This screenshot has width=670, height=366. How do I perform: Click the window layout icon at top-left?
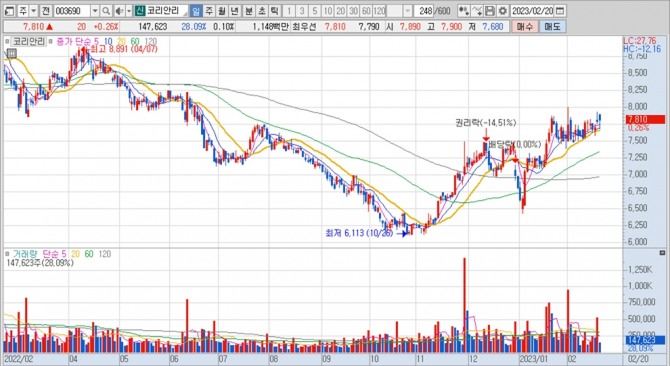click(9, 11)
